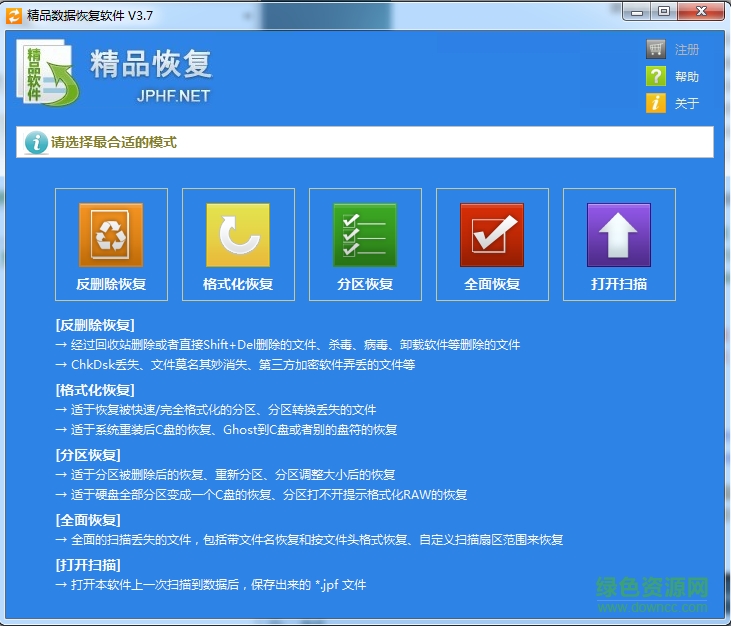The image size is (731, 626).
Task: Click the orange recycle undelete recovery icon
Action: [x=111, y=235]
